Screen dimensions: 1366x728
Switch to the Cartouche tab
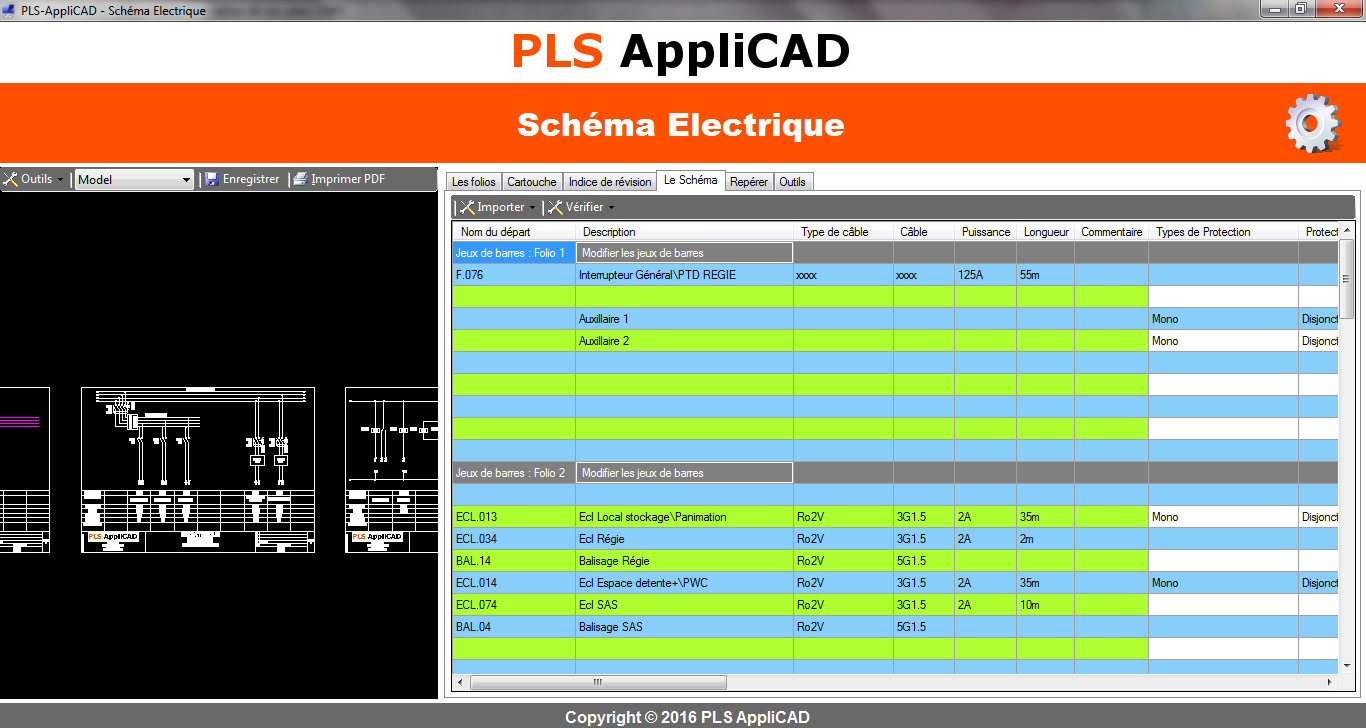click(x=532, y=182)
